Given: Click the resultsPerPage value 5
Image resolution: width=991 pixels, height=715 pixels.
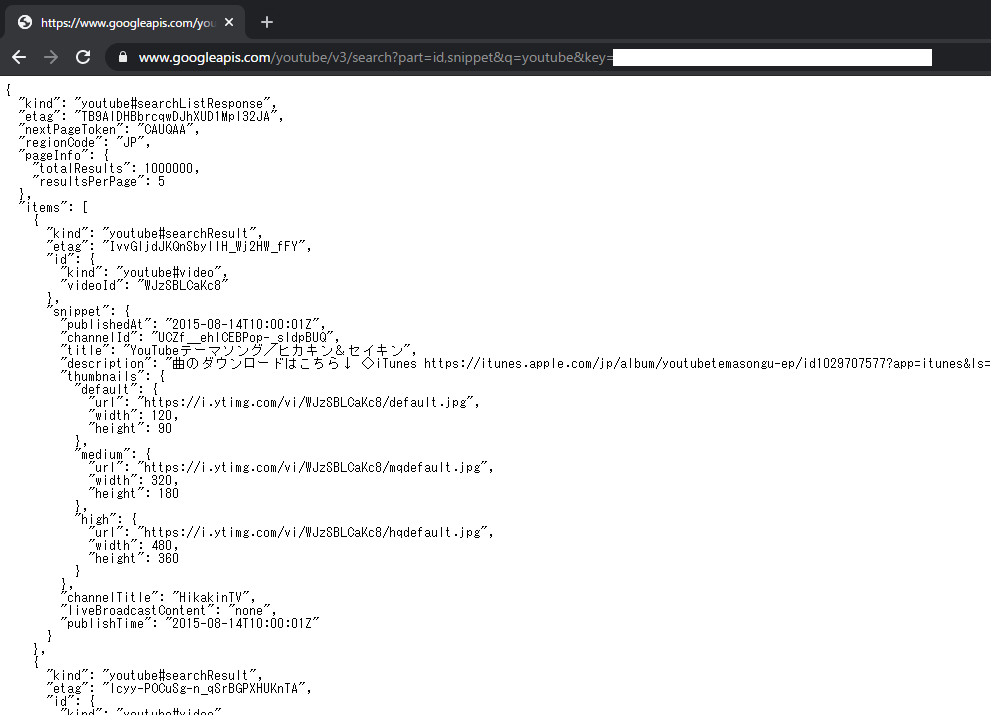Looking at the screenshot, I should pyautogui.click(x=161, y=182).
